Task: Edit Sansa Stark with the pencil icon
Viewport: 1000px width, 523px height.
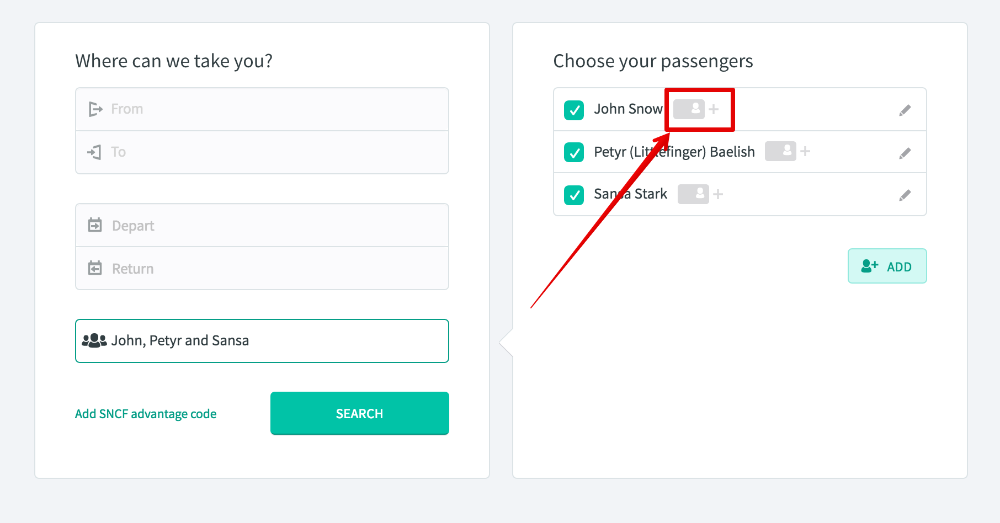Action: click(x=905, y=195)
